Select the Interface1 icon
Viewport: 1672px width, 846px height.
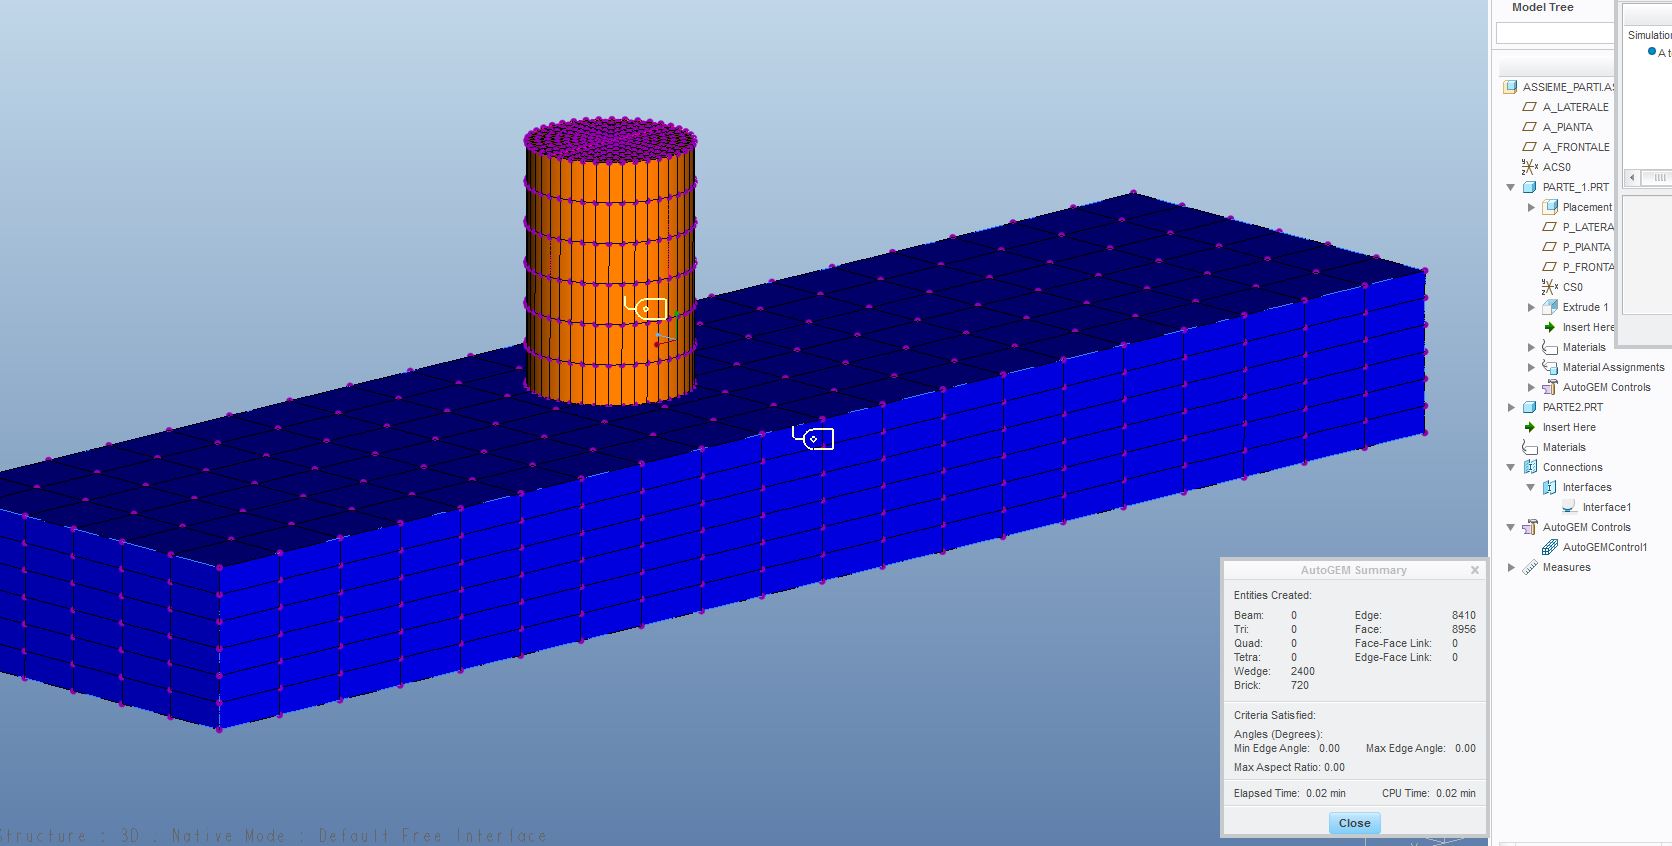coord(1570,507)
